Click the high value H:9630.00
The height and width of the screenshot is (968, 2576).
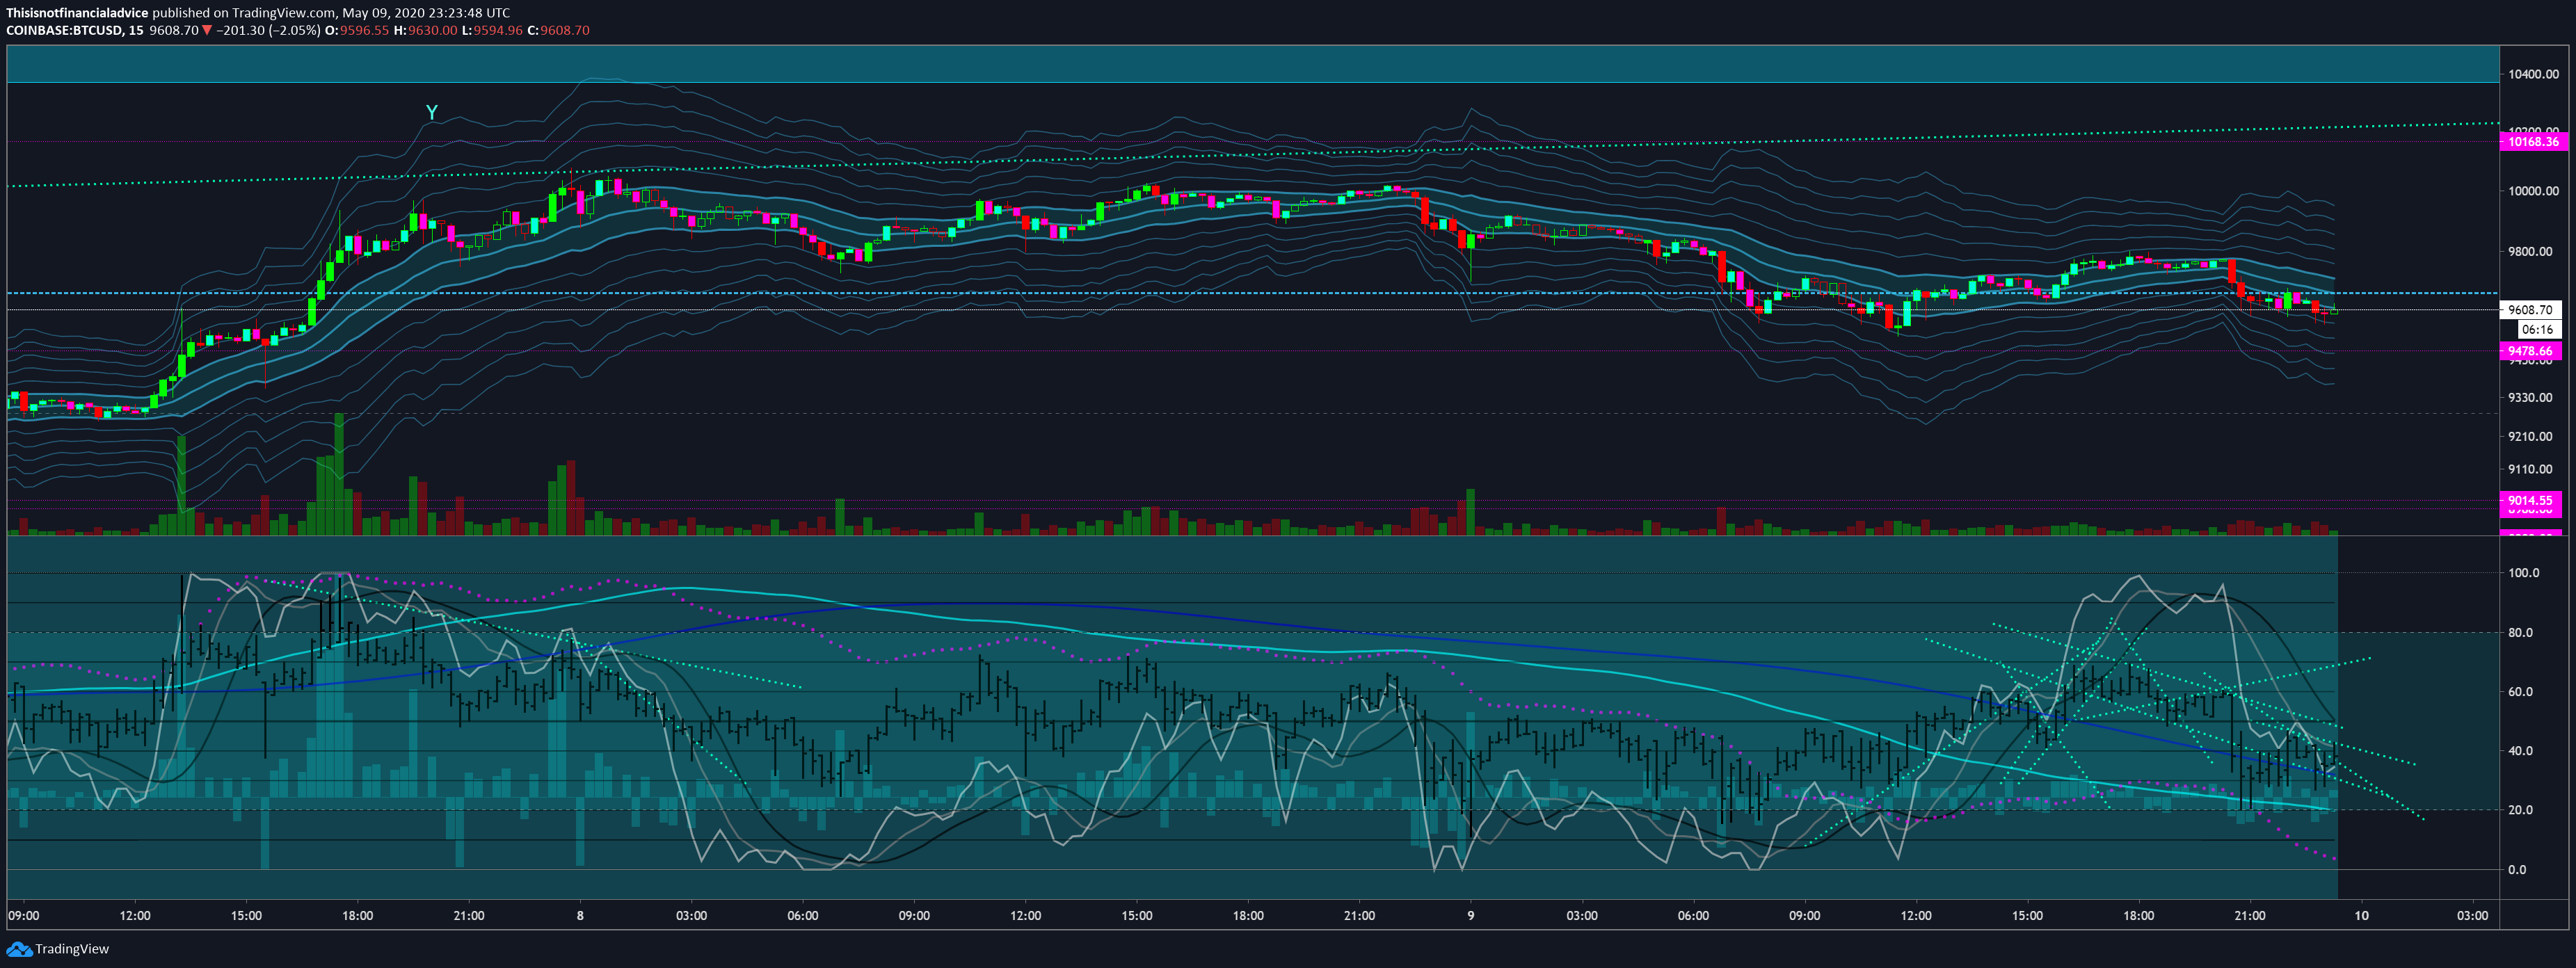pyautogui.click(x=425, y=30)
